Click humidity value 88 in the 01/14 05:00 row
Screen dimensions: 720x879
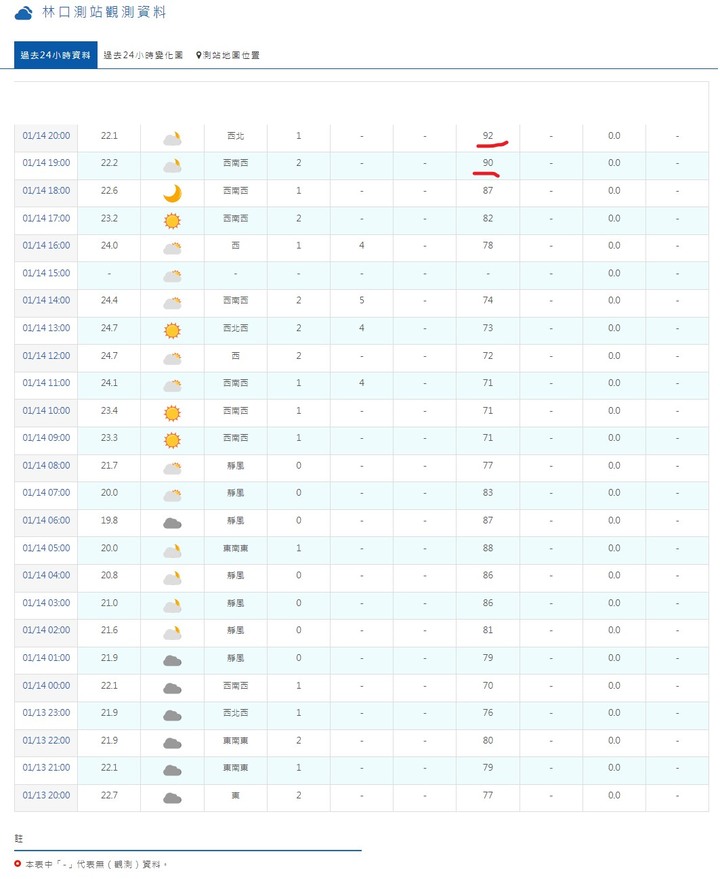[x=488, y=548]
